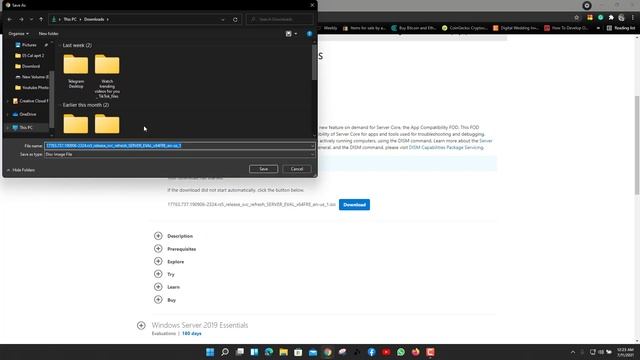This screenshot has width=640, height=360.
Task: Open Reading list in bookmarks bar
Action: pos(621,28)
